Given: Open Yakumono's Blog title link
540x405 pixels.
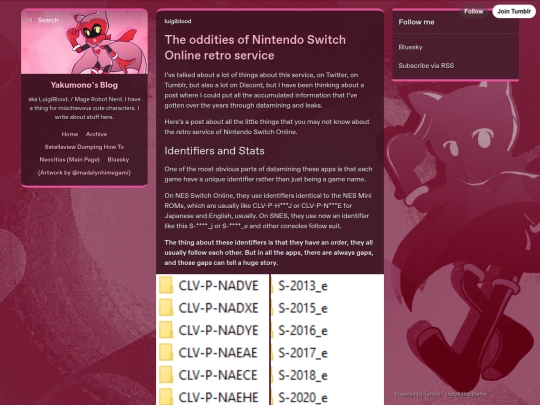Looking at the screenshot, I should pos(84,85).
